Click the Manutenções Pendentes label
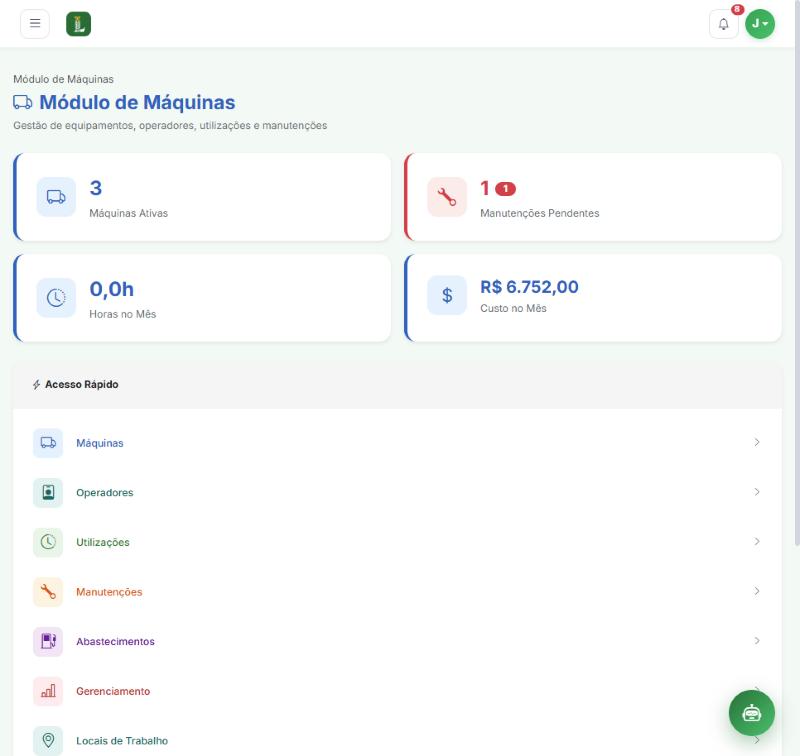Viewport: 800px width, 756px height. coord(540,213)
